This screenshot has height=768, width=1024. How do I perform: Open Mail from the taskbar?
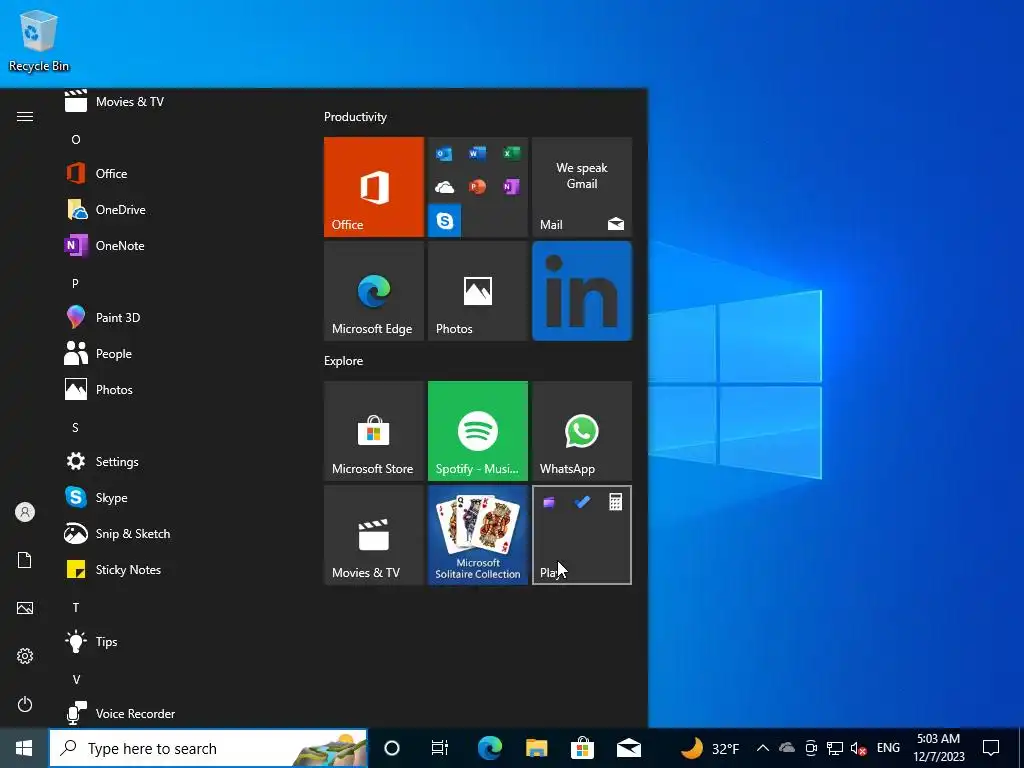[x=629, y=748]
